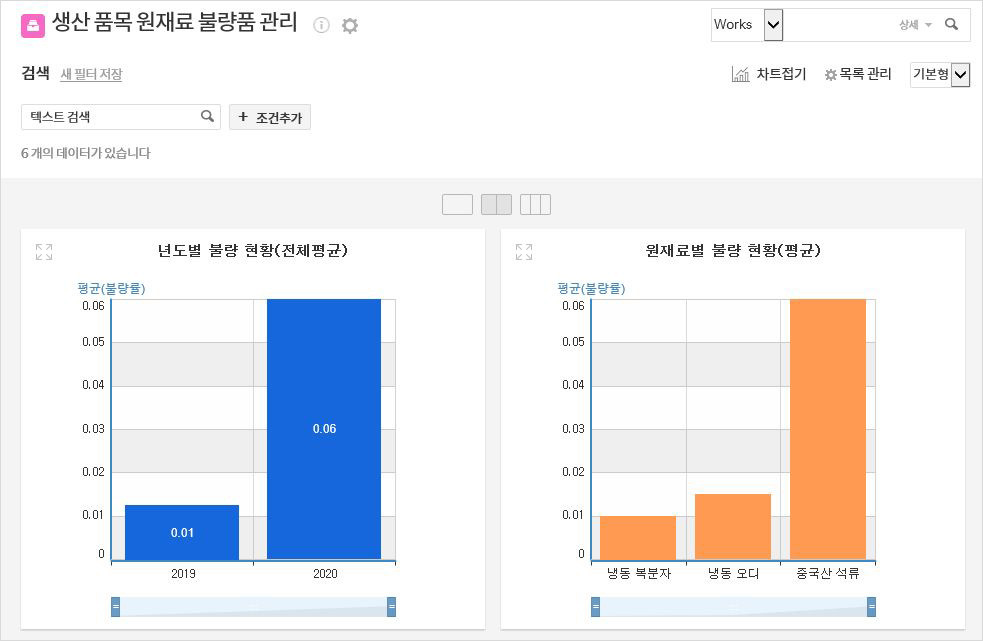Viewport: 983px width, 641px height.
Task: Expand the 상세 search options
Action: tap(914, 25)
